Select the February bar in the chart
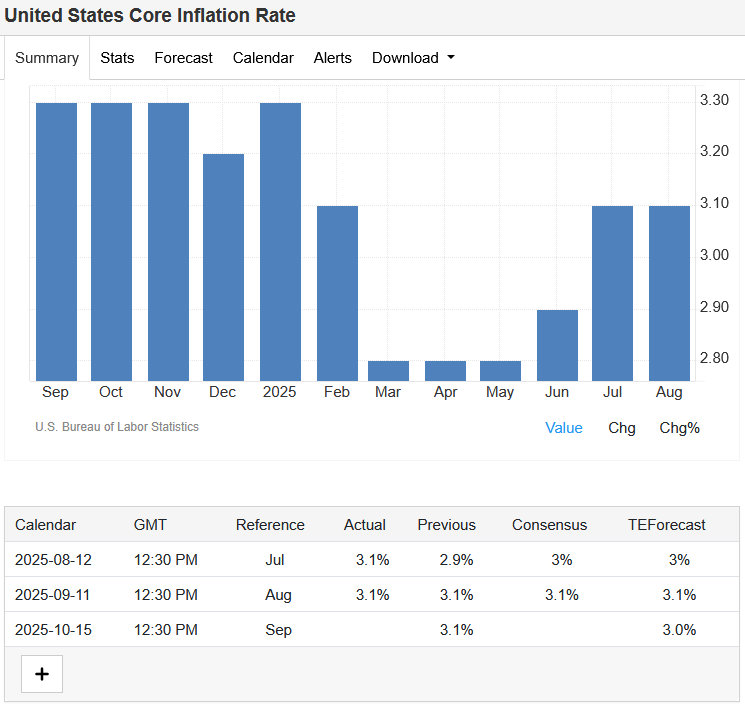This screenshot has height=707, width=745. tap(337, 293)
